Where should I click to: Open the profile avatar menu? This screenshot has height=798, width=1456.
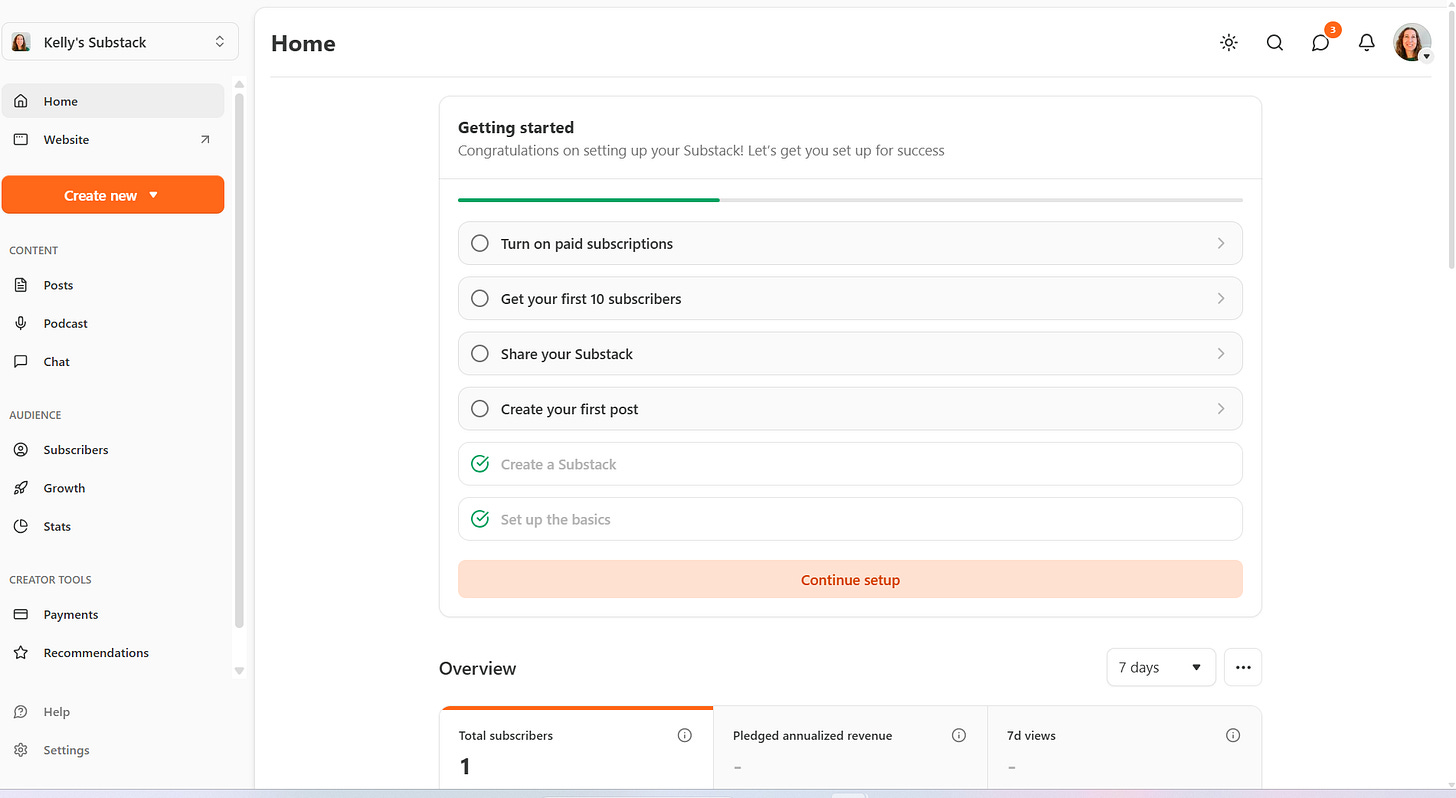coord(1412,43)
